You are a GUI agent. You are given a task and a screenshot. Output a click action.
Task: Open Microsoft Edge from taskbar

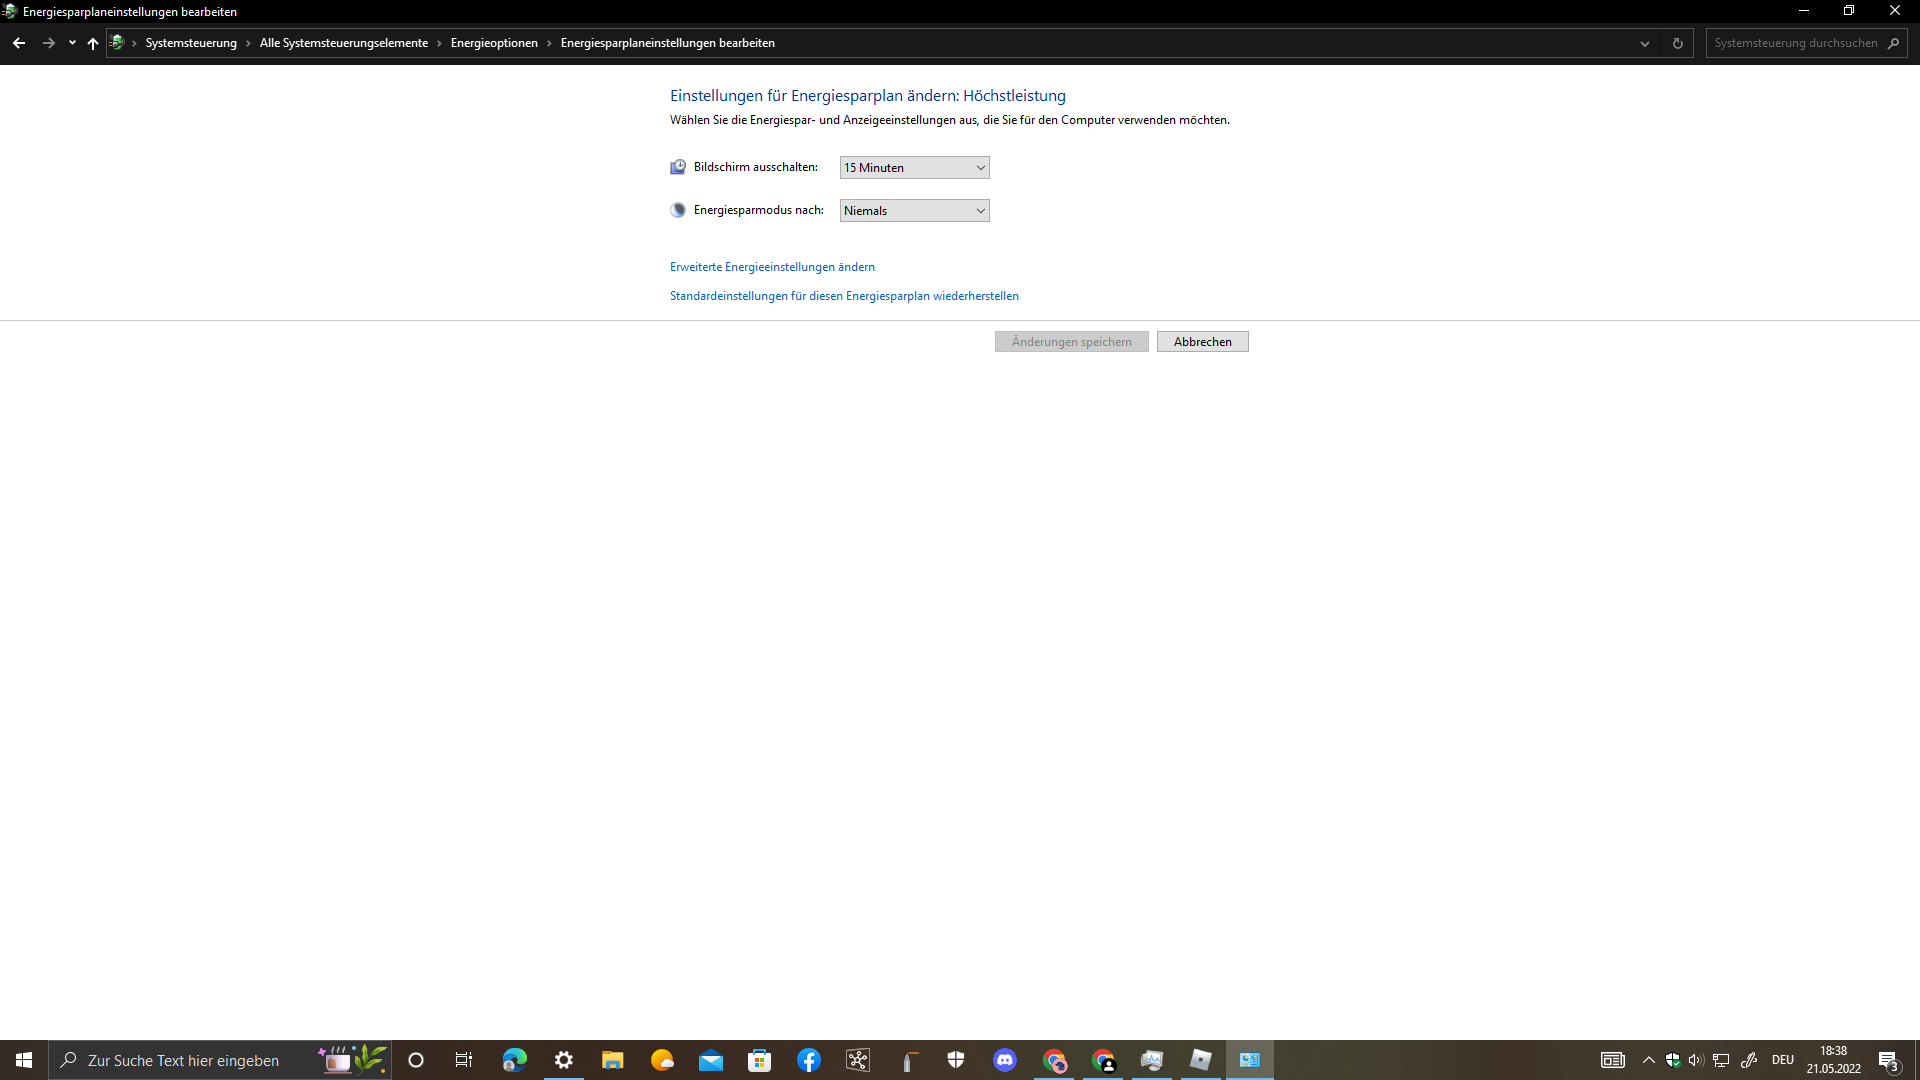[x=514, y=1060]
